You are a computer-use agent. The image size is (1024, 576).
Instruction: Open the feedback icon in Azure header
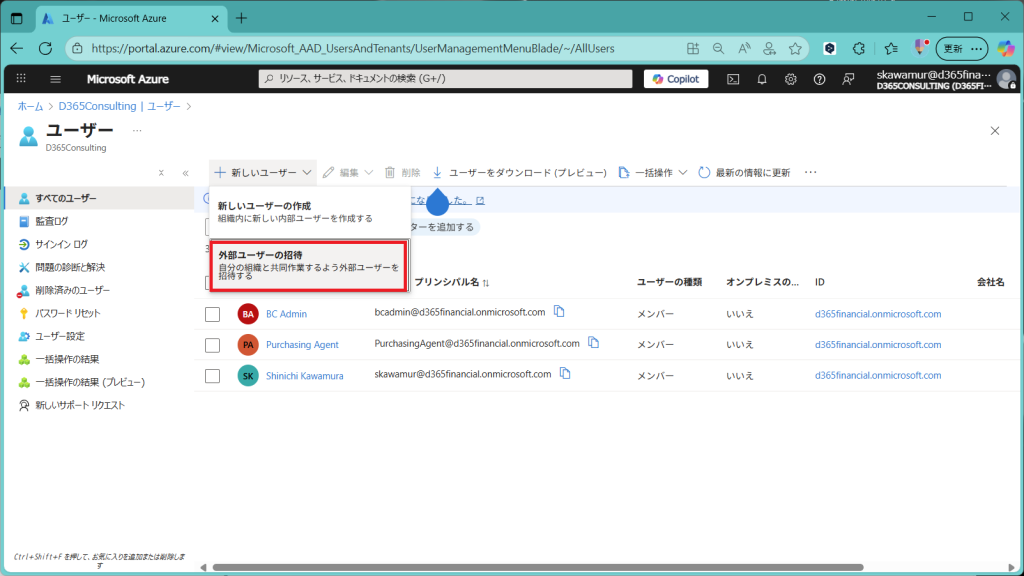[x=849, y=79]
